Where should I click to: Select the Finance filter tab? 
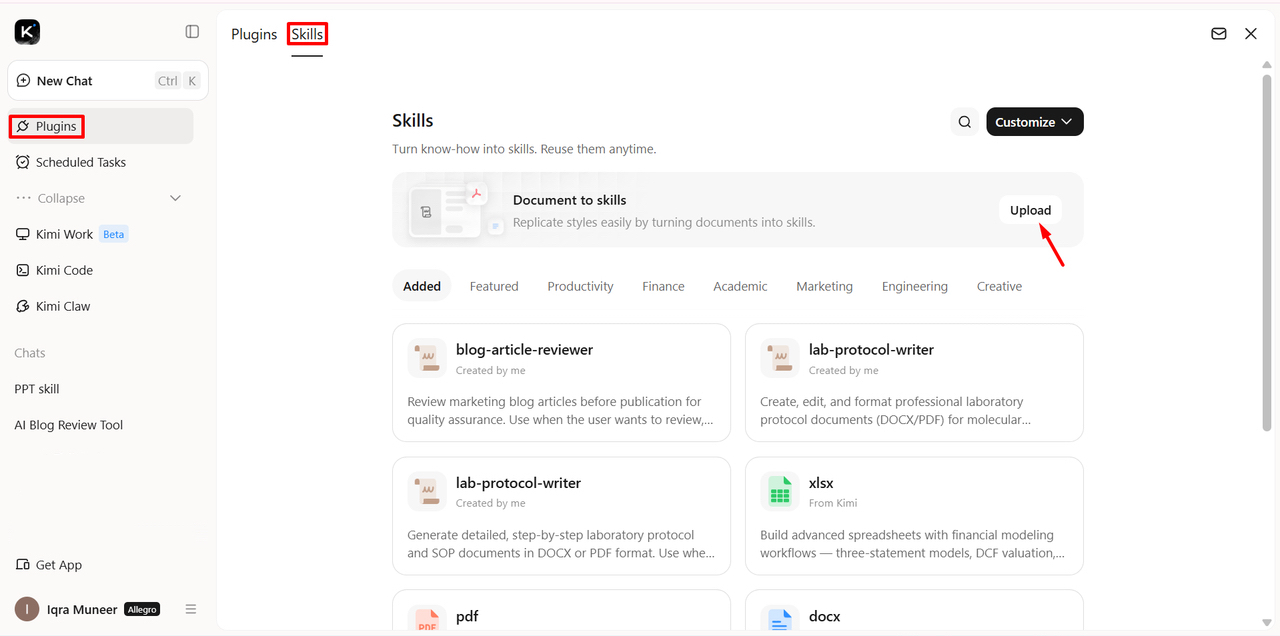pos(663,286)
